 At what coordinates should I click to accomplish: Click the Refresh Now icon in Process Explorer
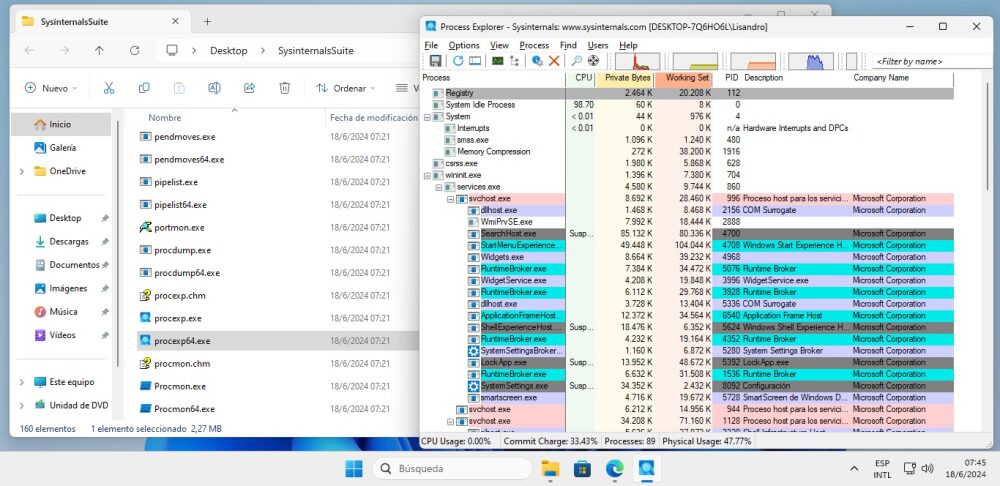click(459, 61)
